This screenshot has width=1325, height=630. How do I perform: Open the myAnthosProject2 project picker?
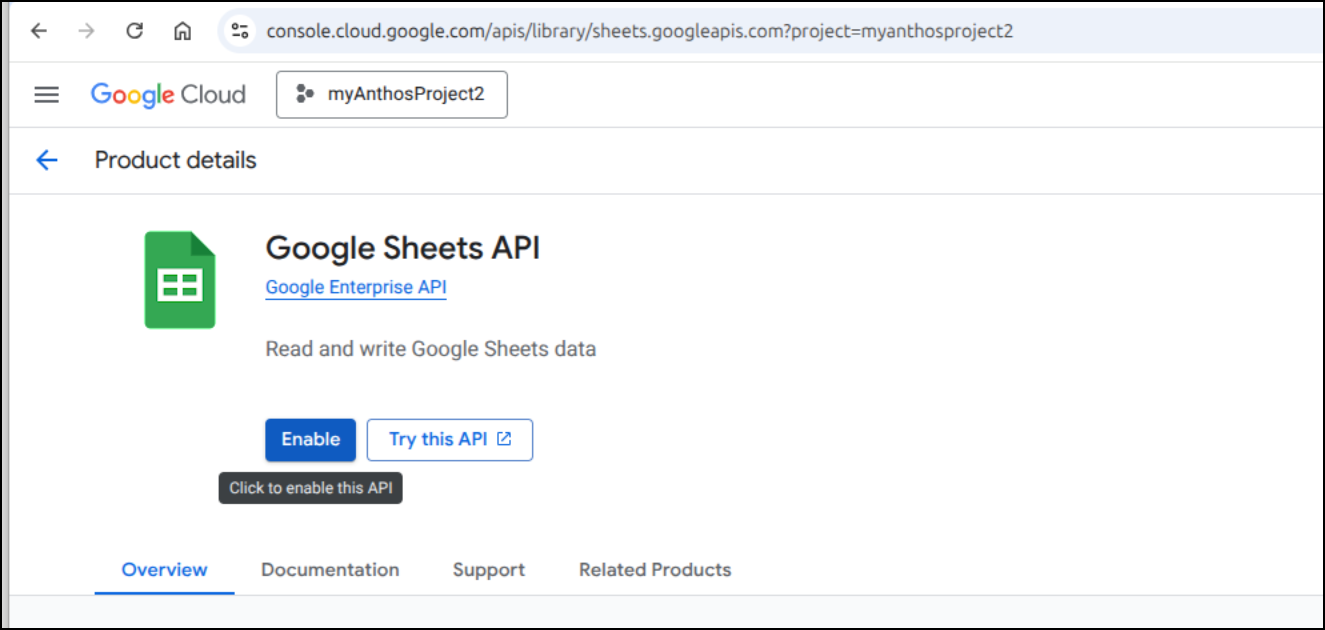[392, 95]
